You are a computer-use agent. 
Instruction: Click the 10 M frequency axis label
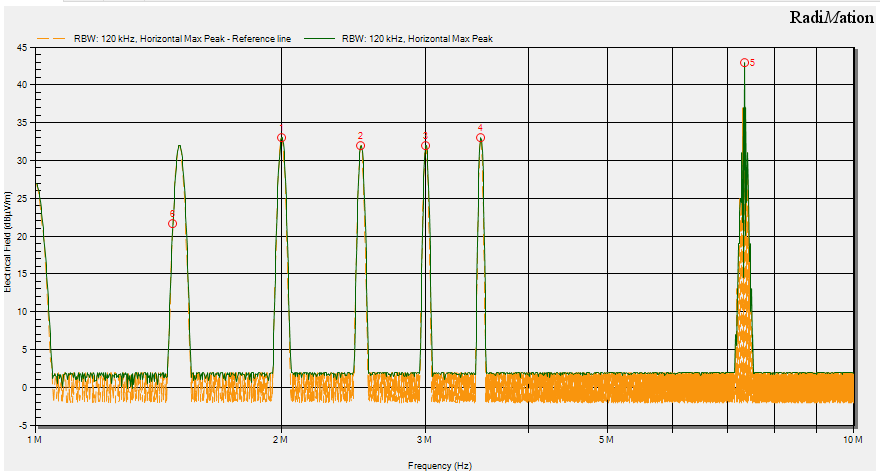click(852, 440)
